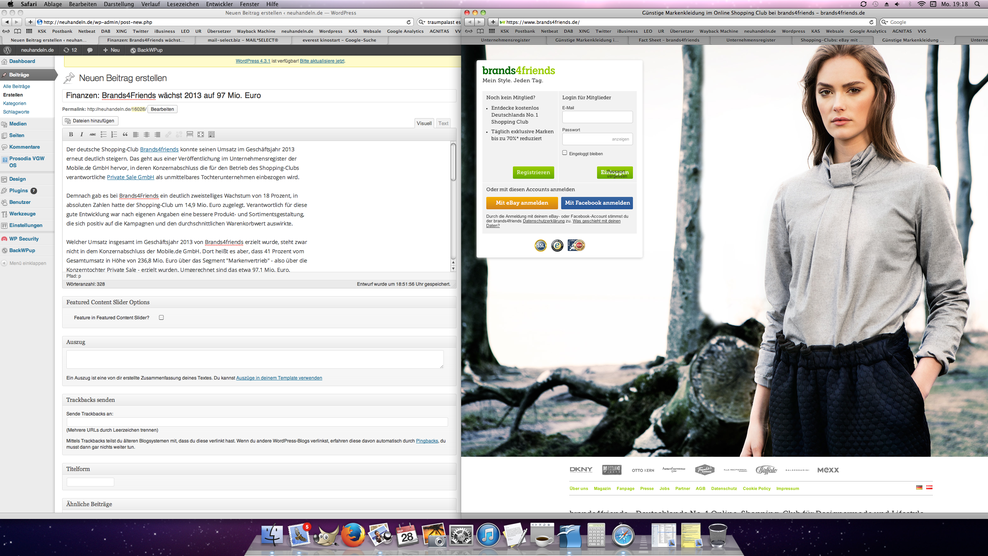Open the updates counter showing 12
This screenshot has width=988, height=556.
71,50
